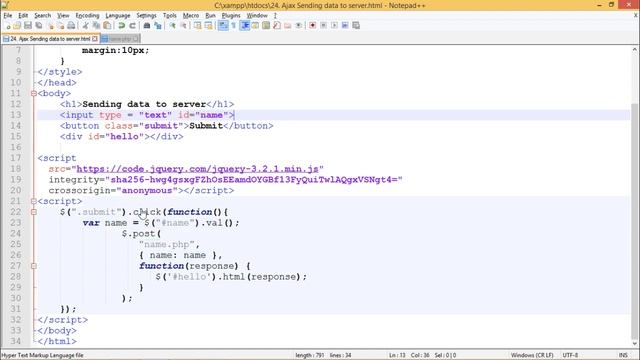The image size is (640, 360).
Task: Click scroll up arrow on the vertical scrollbar
Action: tap(635, 50)
